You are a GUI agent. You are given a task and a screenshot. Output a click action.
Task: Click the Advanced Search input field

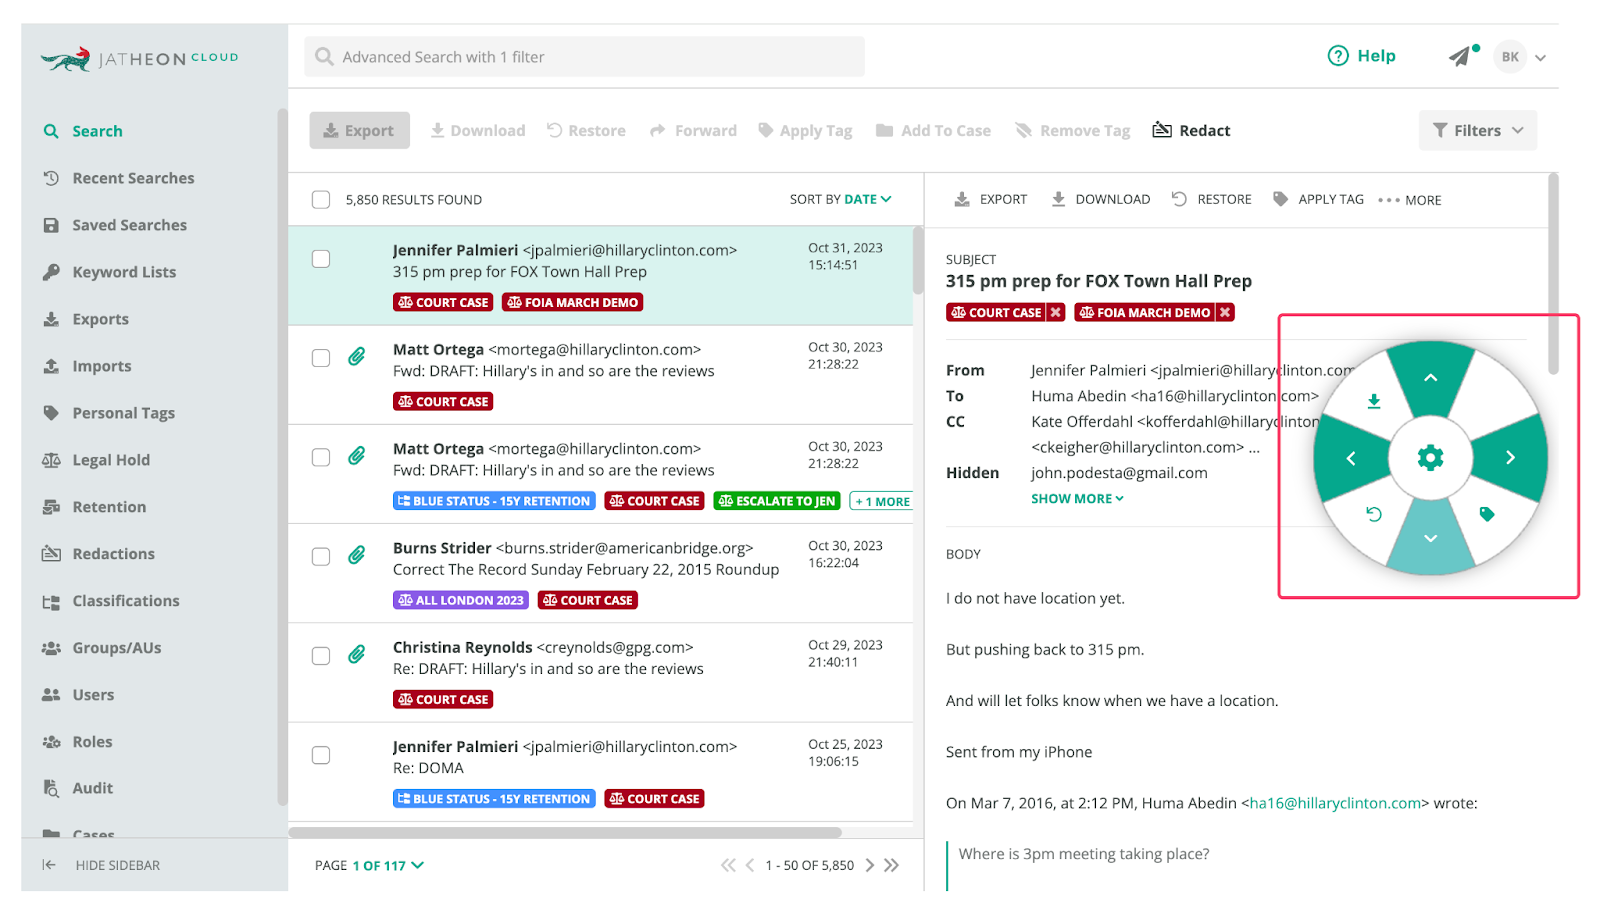click(x=584, y=57)
